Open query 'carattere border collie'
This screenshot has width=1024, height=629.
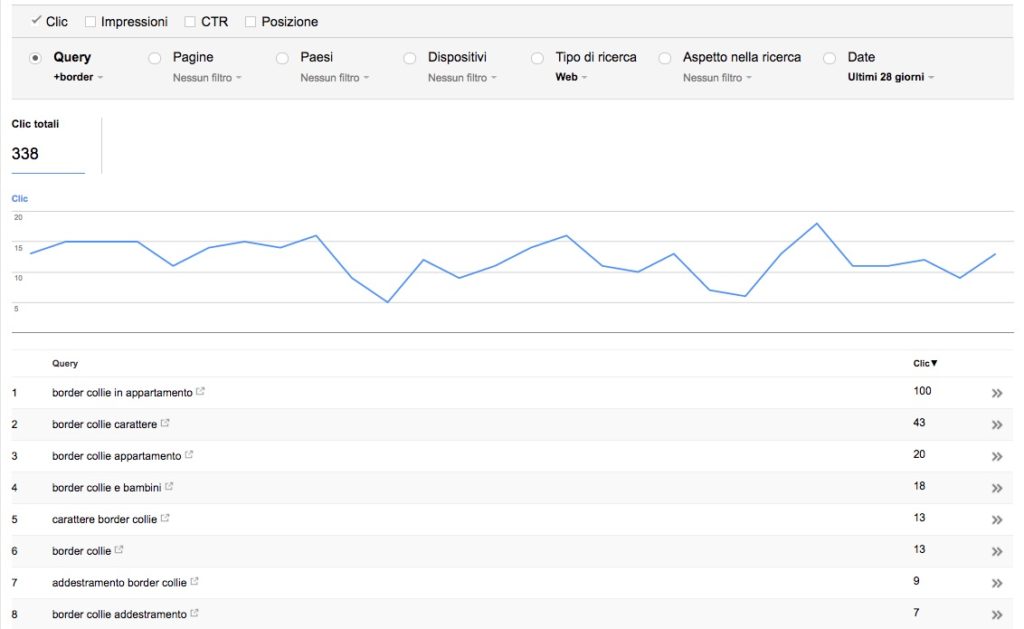point(104,519)
